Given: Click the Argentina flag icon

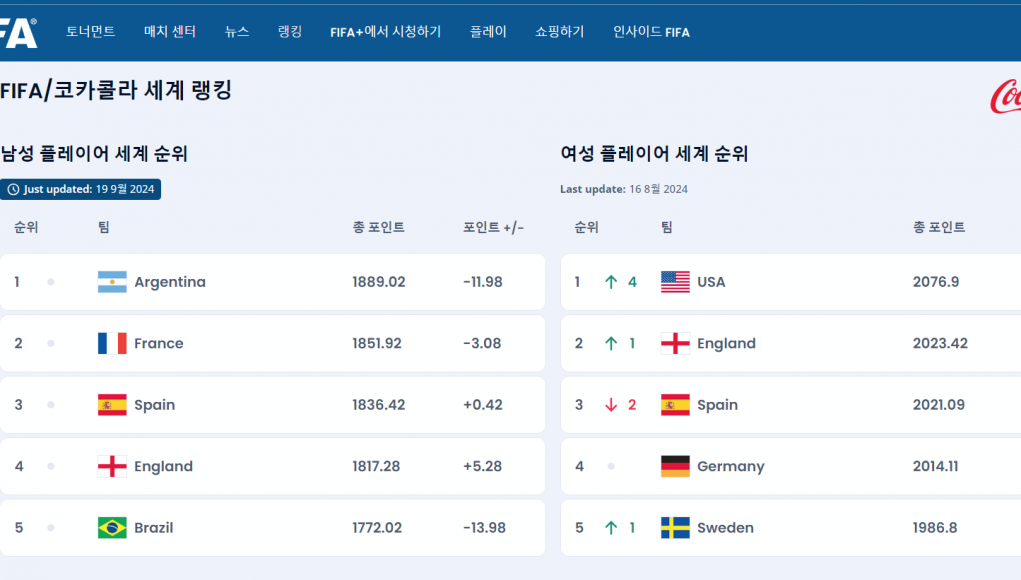Looking at the screenshot, I should pyautogui.click(x=112, y=282).
